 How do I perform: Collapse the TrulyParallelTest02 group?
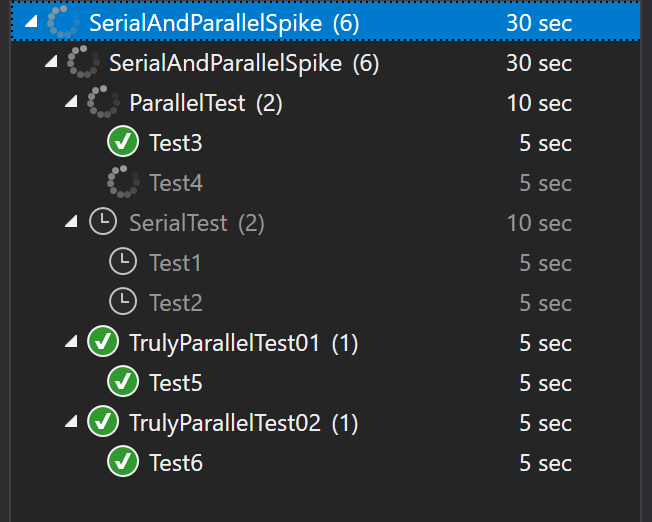point(72,422)
